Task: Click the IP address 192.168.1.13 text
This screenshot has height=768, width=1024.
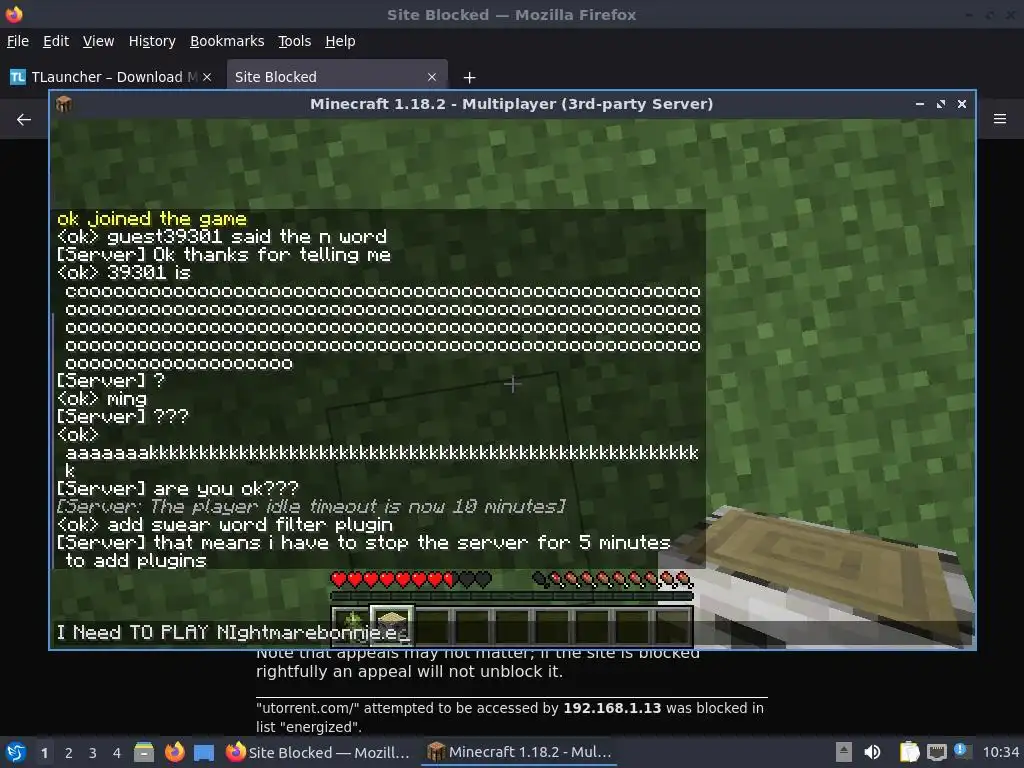Action: click(x=612, y=709)
